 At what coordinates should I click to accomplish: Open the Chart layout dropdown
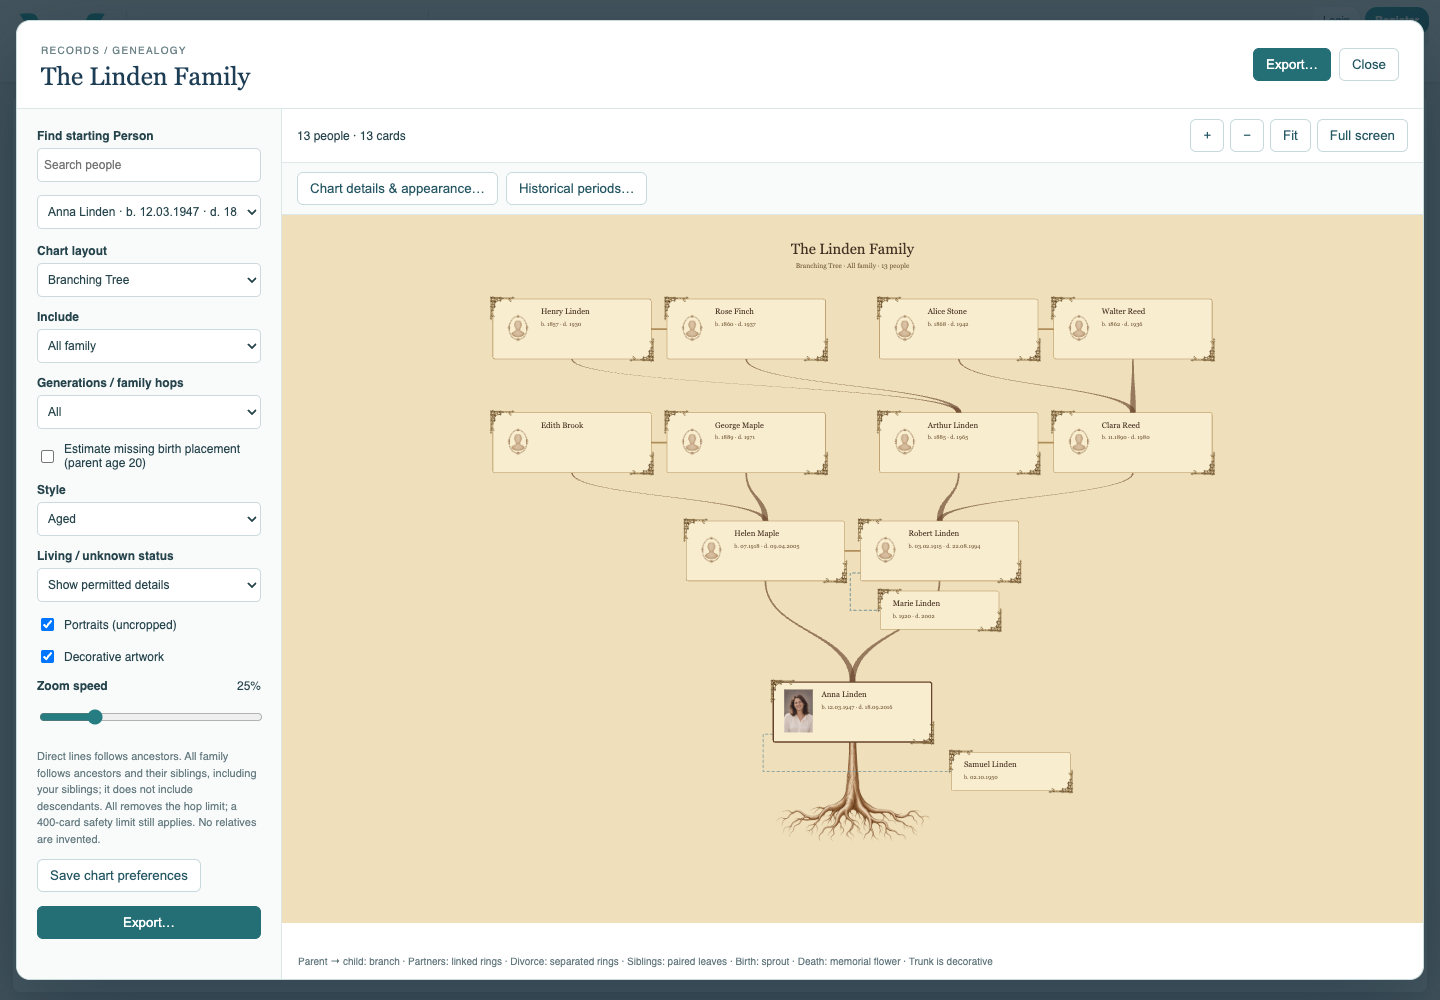click(x=149, y=280)
